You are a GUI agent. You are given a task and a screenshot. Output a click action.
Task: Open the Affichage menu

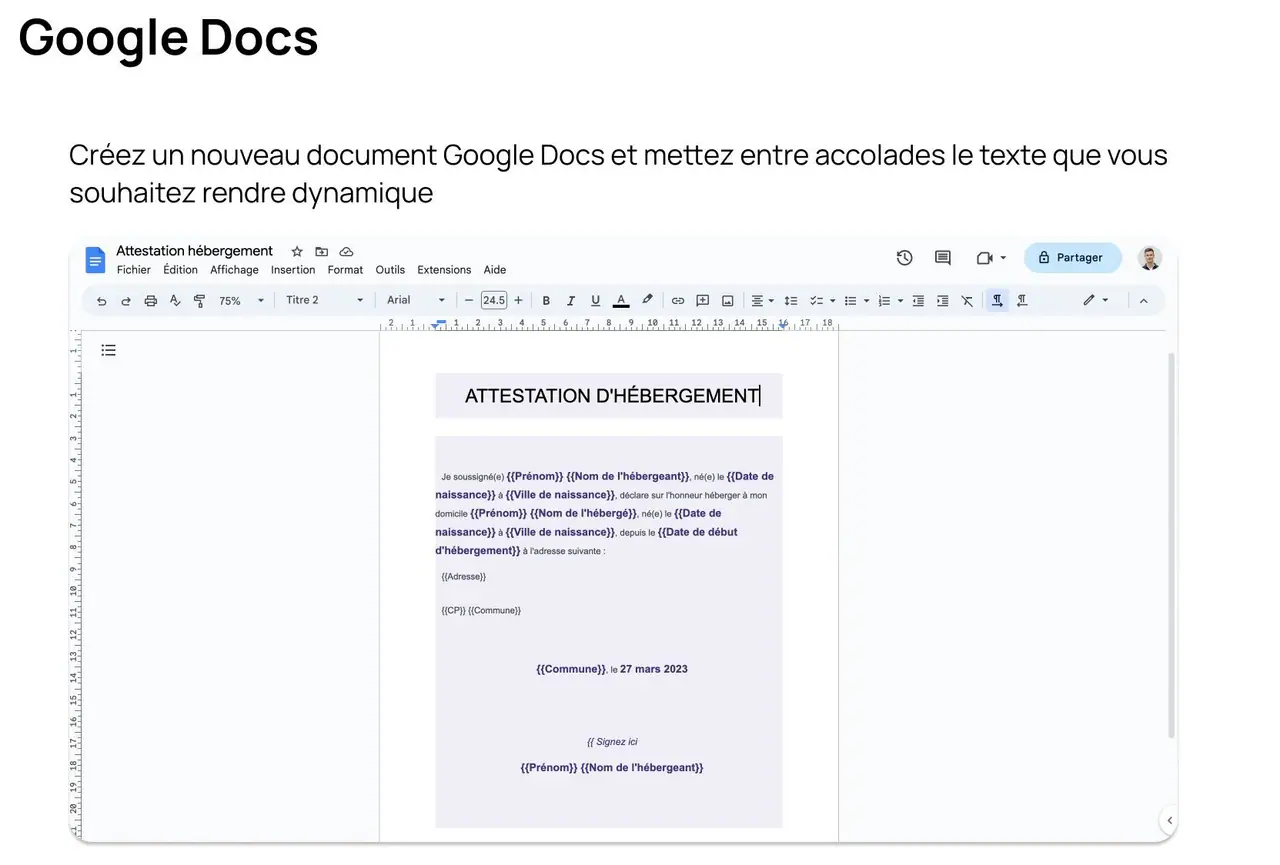pyautogui.click(x=234, y=270)
